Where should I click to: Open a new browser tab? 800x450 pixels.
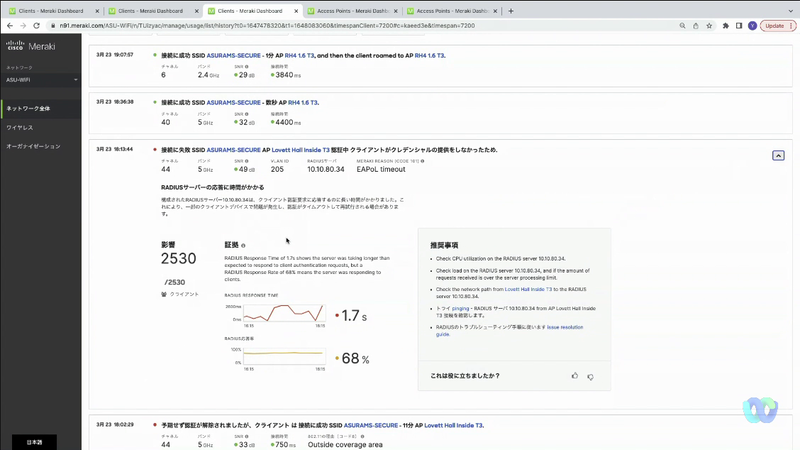(x=511, y=11)
